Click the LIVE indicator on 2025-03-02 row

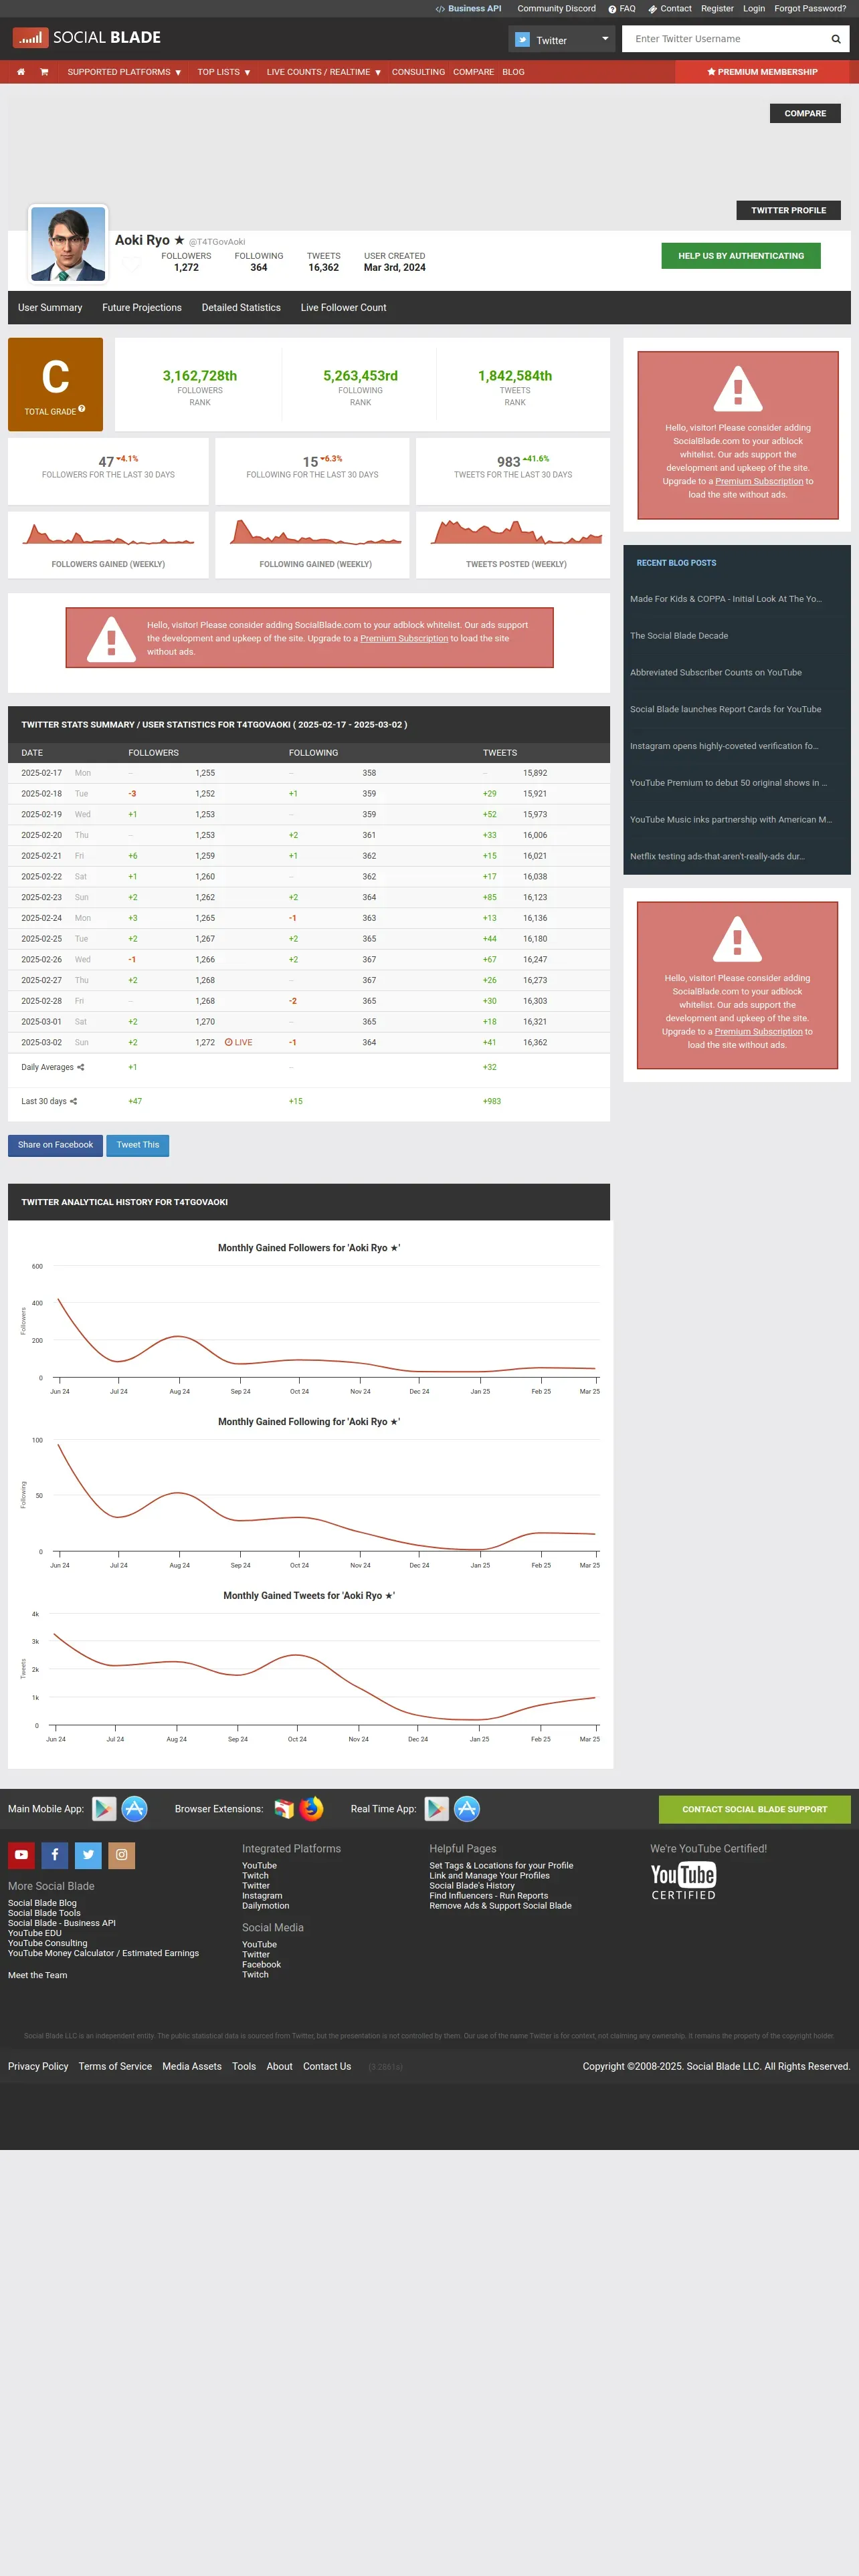(x=238, y=1043)
